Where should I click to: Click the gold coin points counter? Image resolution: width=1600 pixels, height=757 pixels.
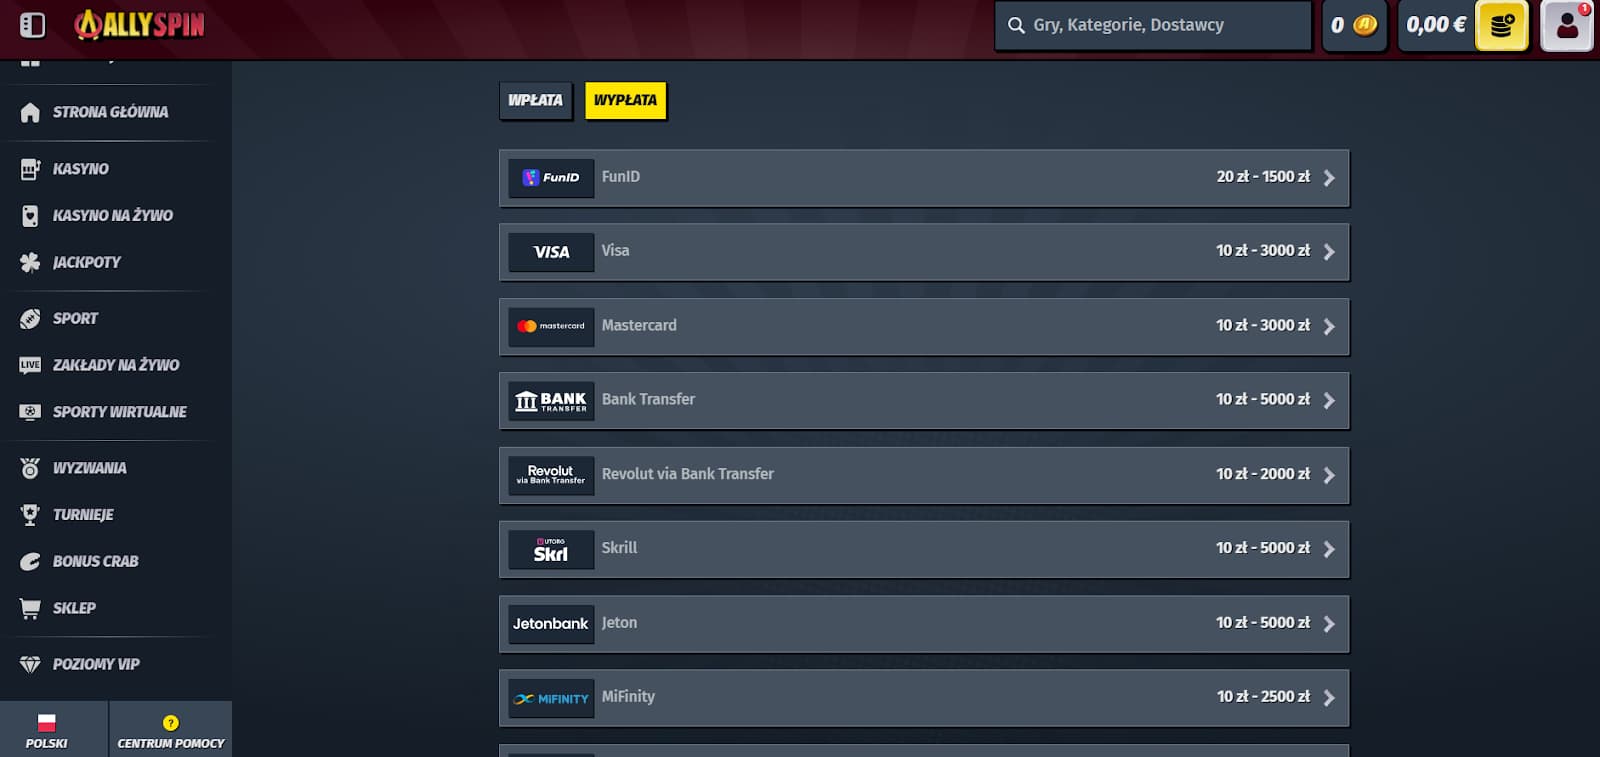point(1354,26)
